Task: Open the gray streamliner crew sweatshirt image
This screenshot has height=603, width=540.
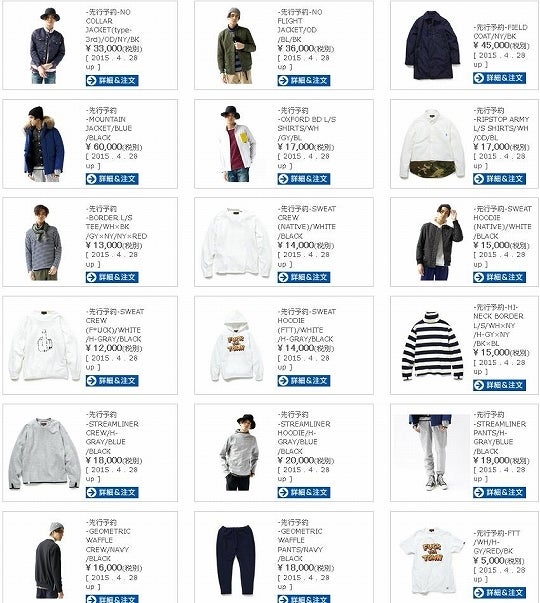Action: tap(44, 453)
